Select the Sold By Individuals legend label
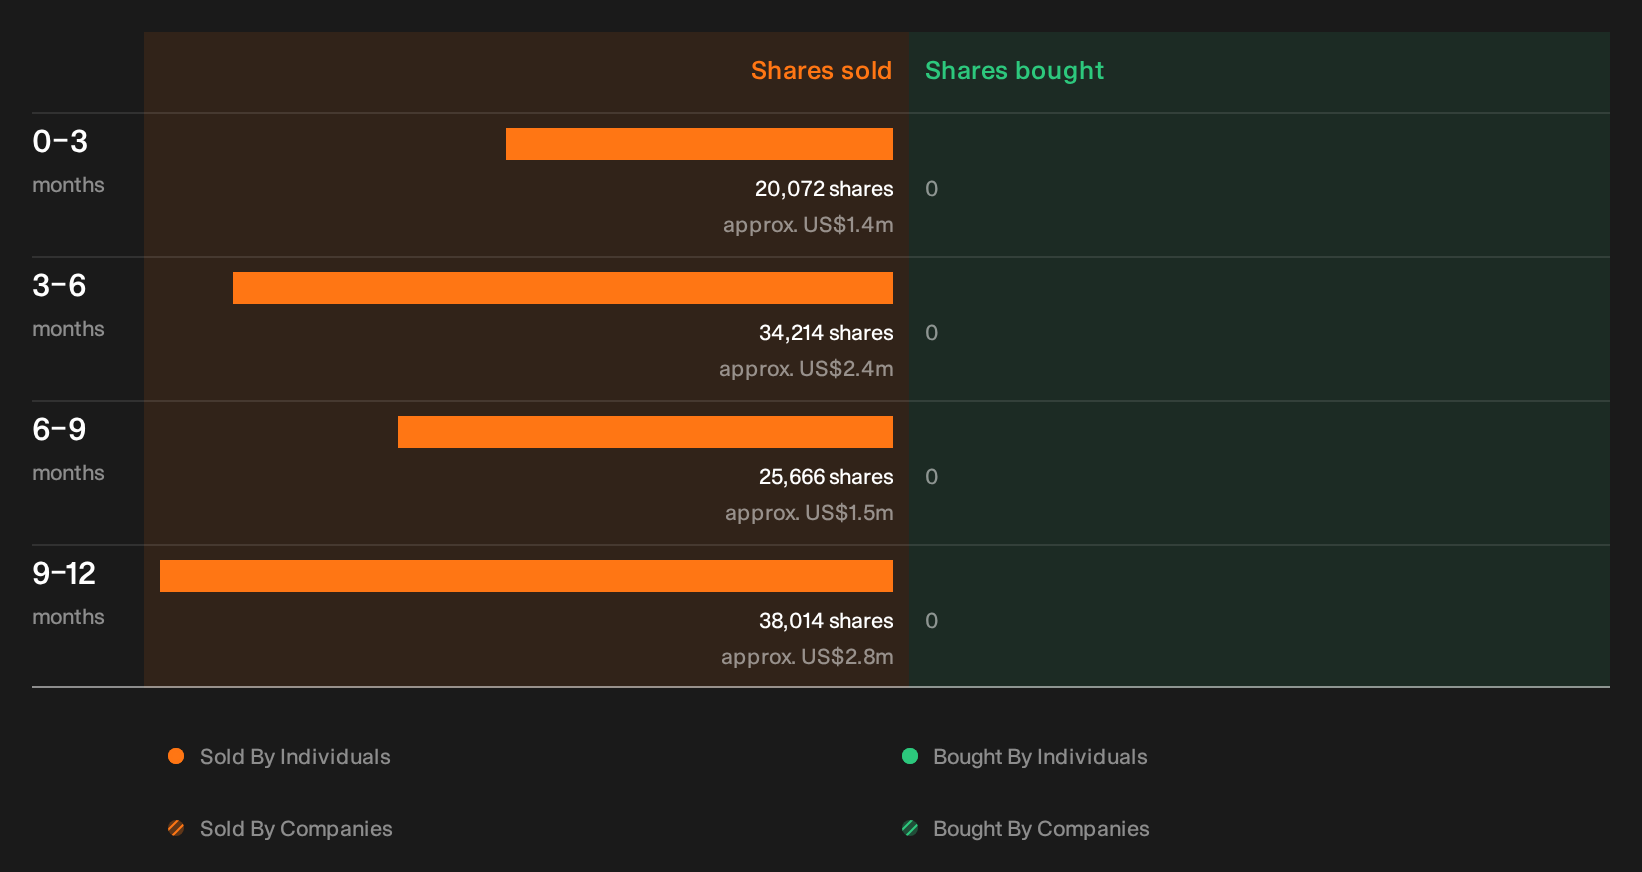 [295, 757]
